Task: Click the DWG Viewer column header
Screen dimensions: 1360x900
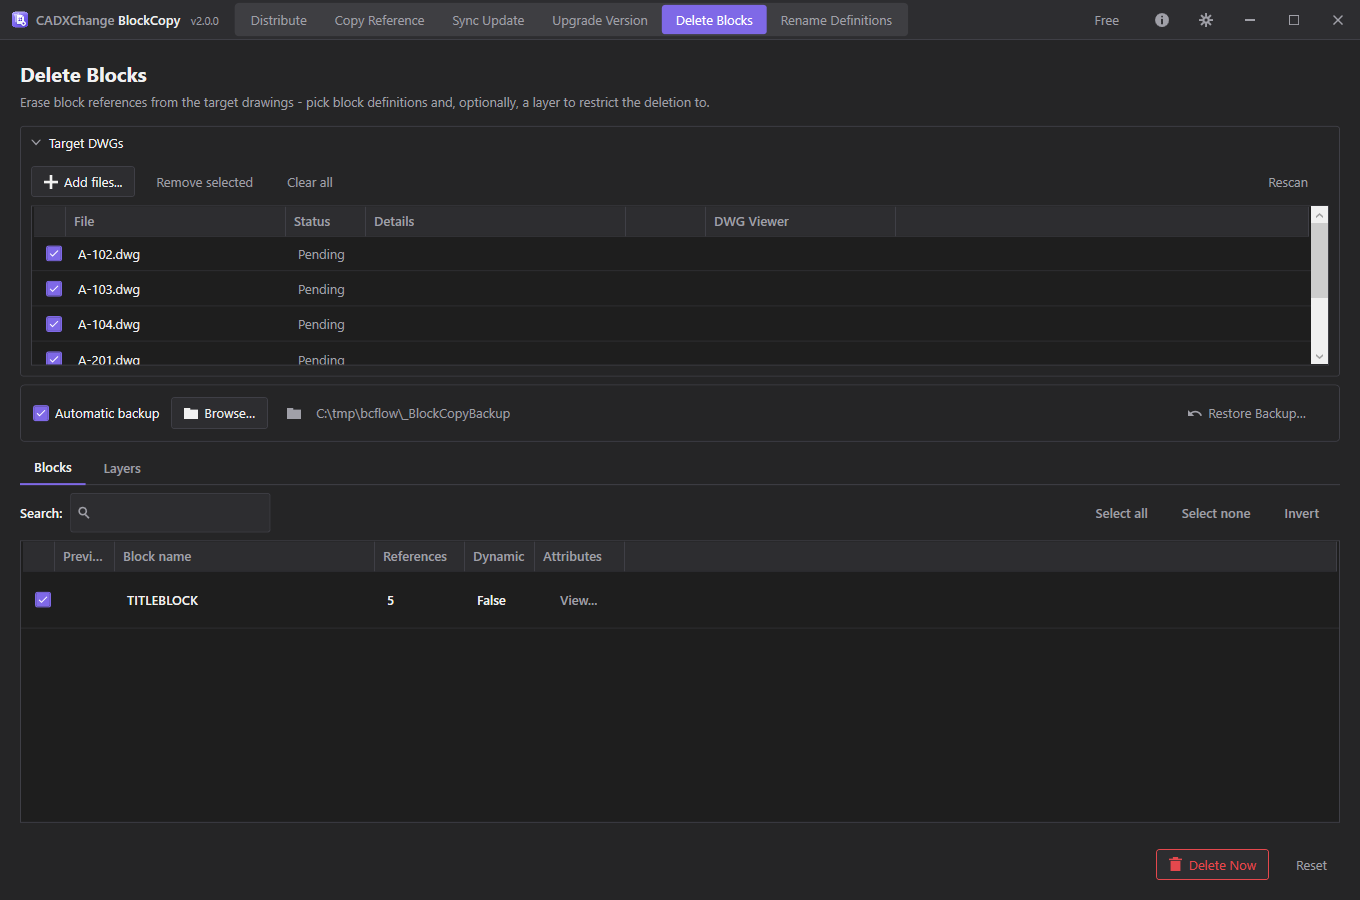Action: [x=800, y=221]
